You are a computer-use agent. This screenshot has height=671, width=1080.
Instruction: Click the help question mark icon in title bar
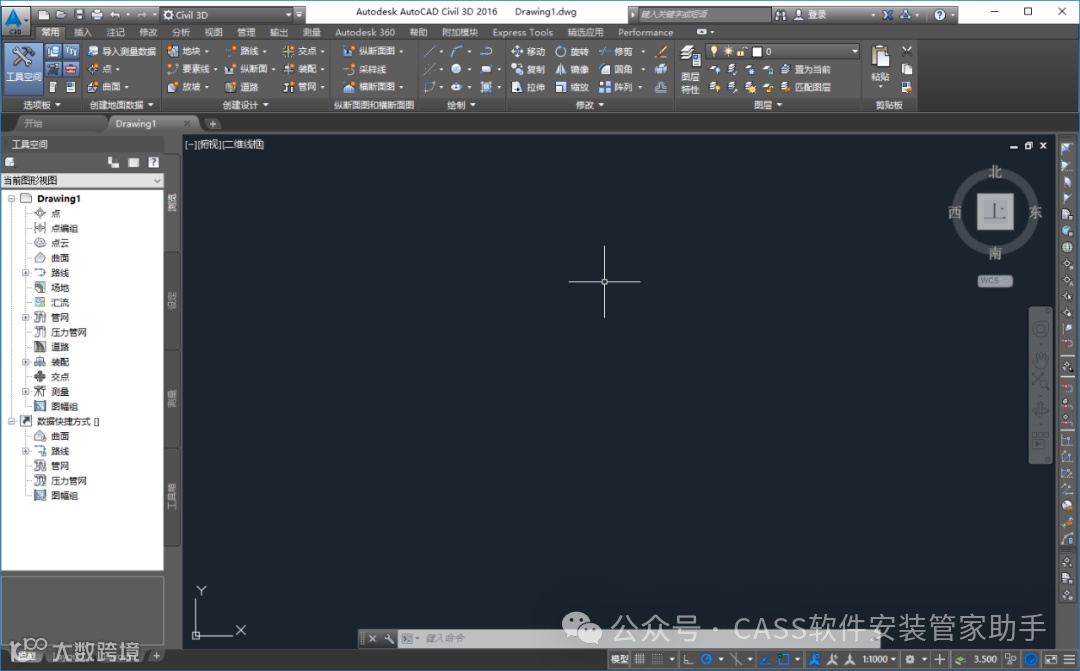tap(939, 14)
